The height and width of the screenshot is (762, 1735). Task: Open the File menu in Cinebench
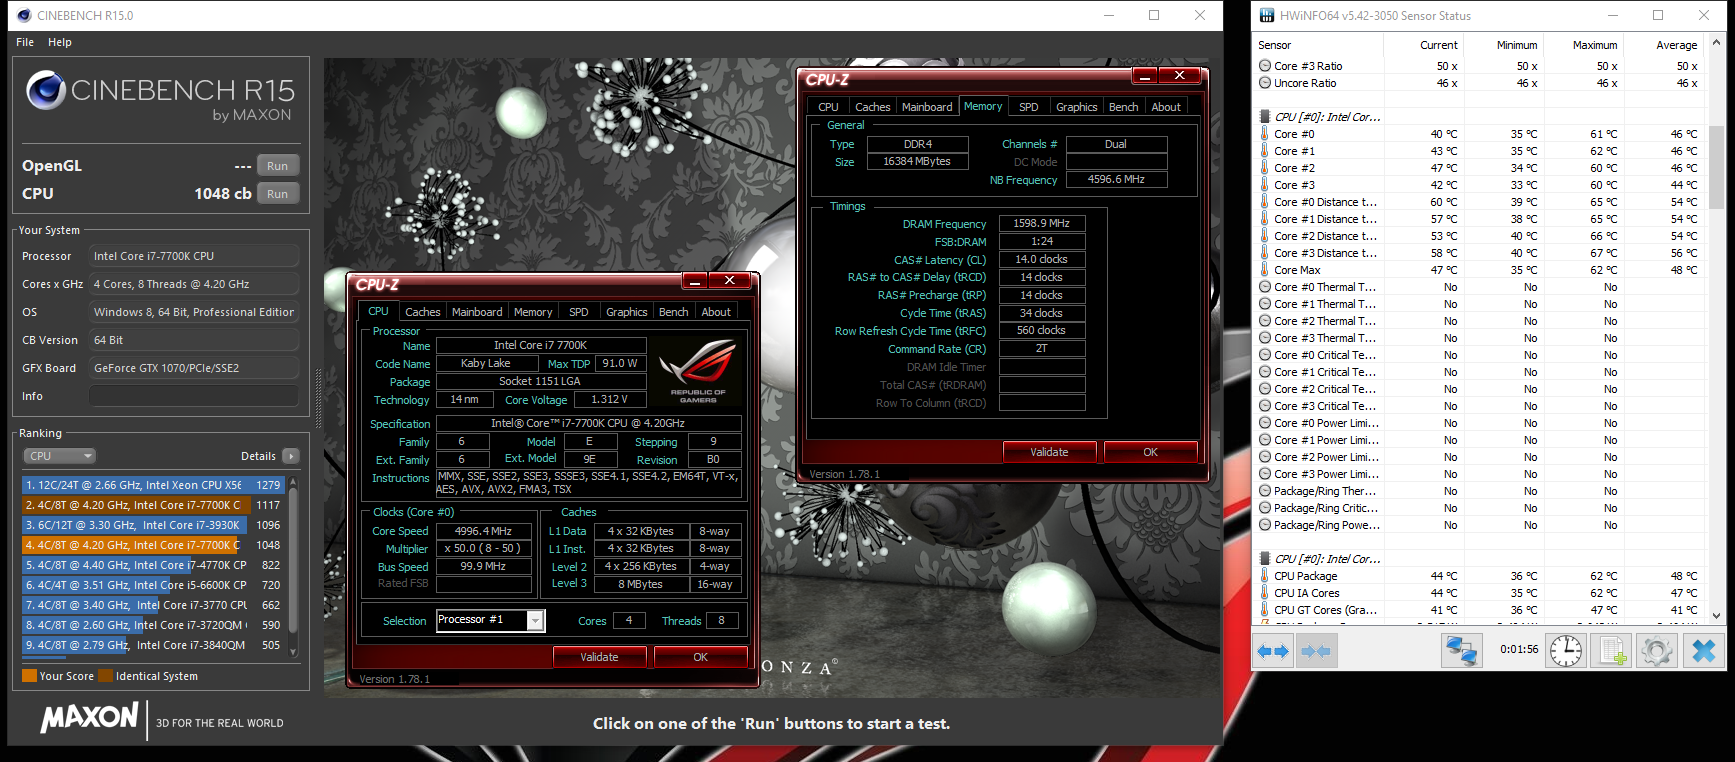[25, 42]
